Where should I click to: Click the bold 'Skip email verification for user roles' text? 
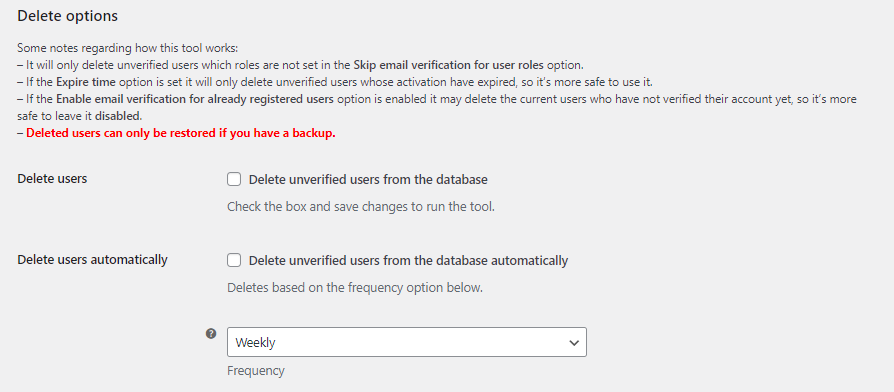[449, 64]
